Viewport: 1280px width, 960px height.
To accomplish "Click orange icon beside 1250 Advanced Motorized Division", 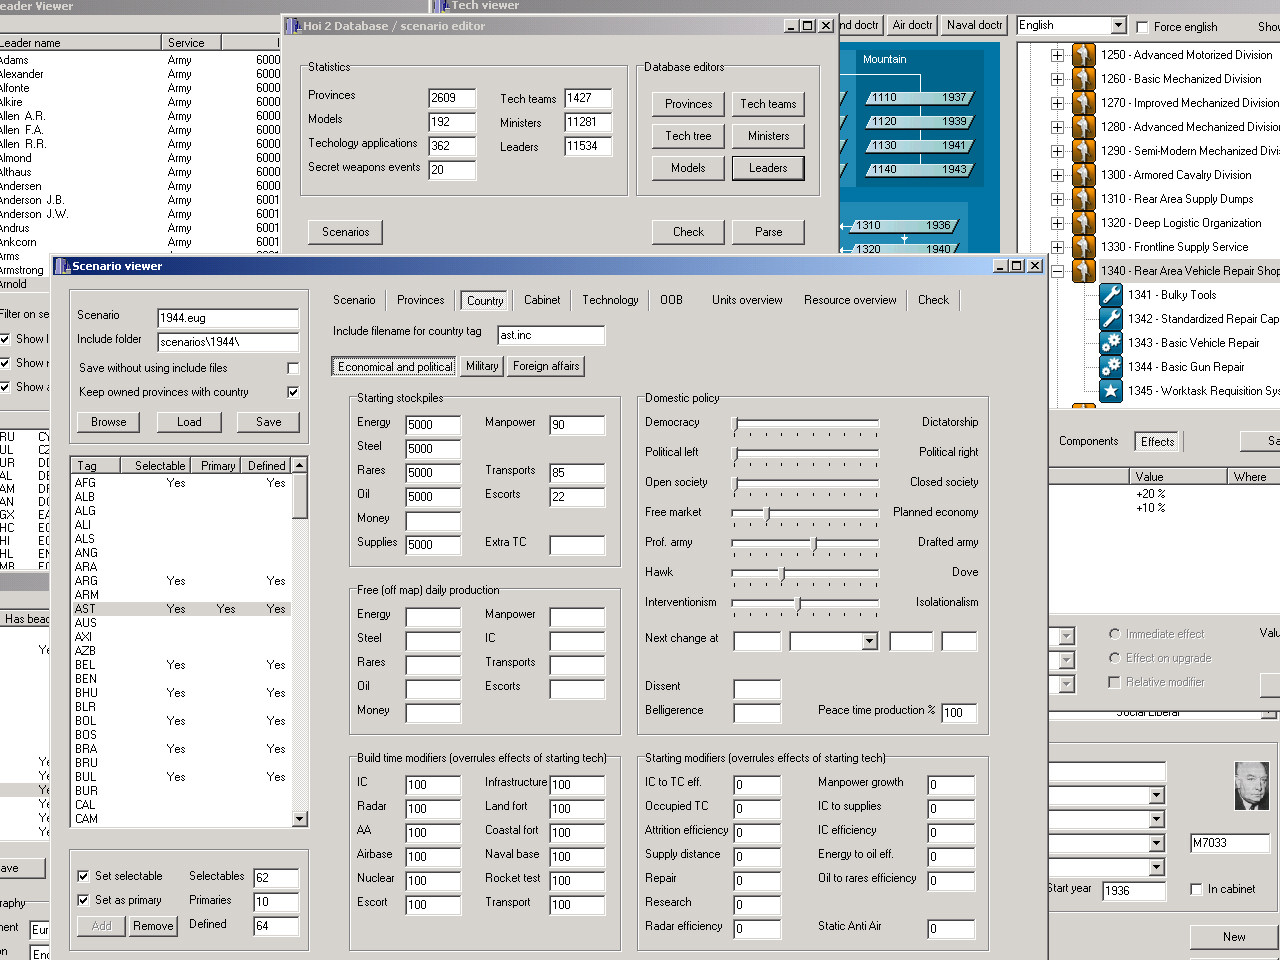I will [x=1083, y=55].
